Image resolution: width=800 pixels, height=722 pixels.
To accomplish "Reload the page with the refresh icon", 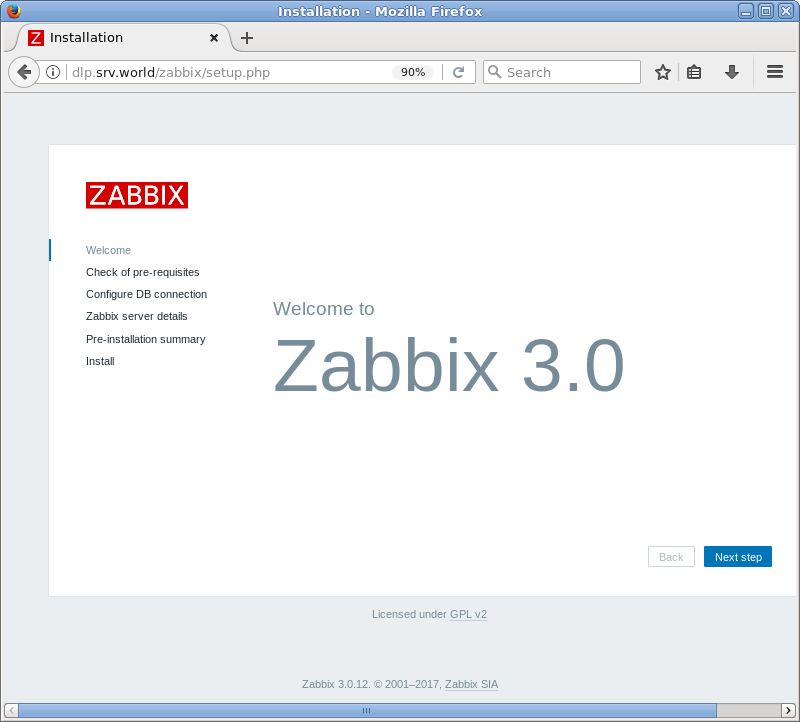I will click(459, 72).
